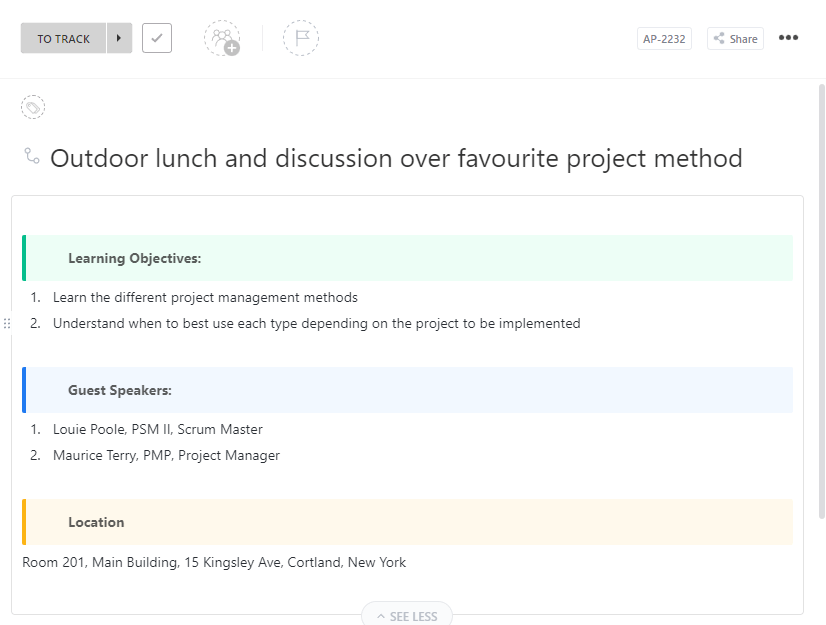The image size is (826, 625).
Task: Click the subtask parent icon beside the title
Action: [x=32, y=156]
